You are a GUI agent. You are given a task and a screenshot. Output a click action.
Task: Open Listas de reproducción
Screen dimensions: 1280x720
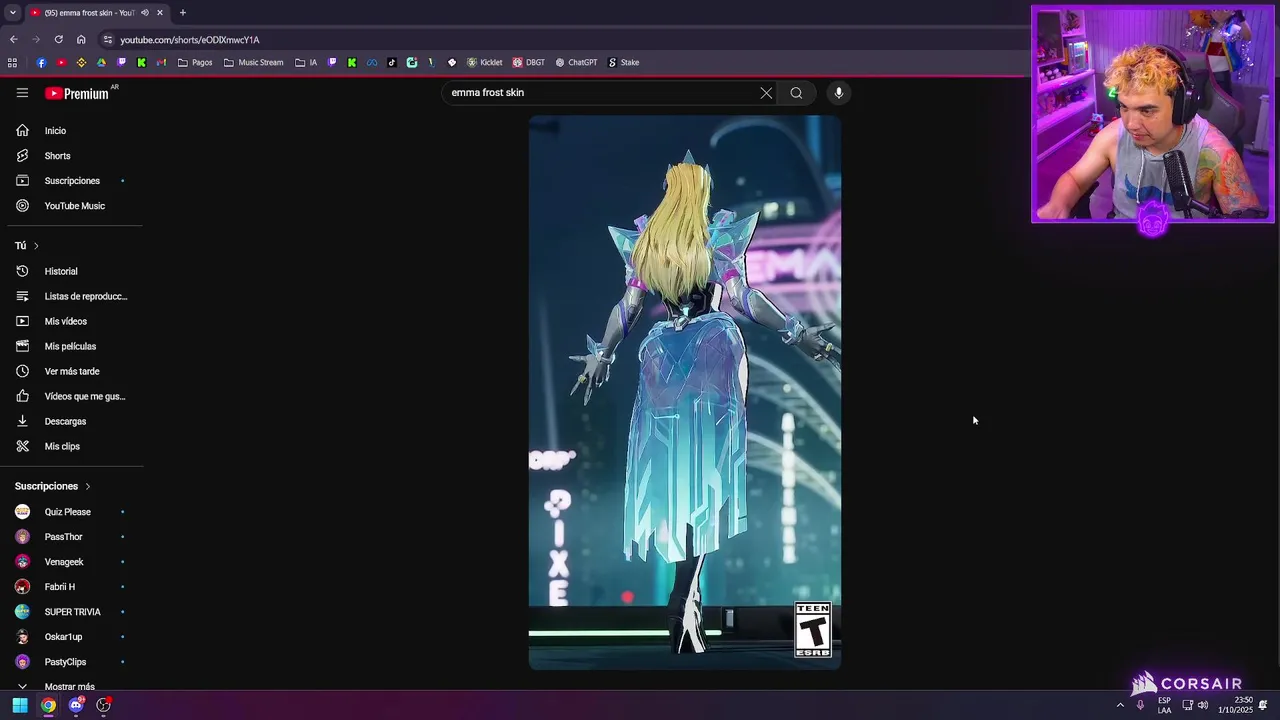pos(70,296)
